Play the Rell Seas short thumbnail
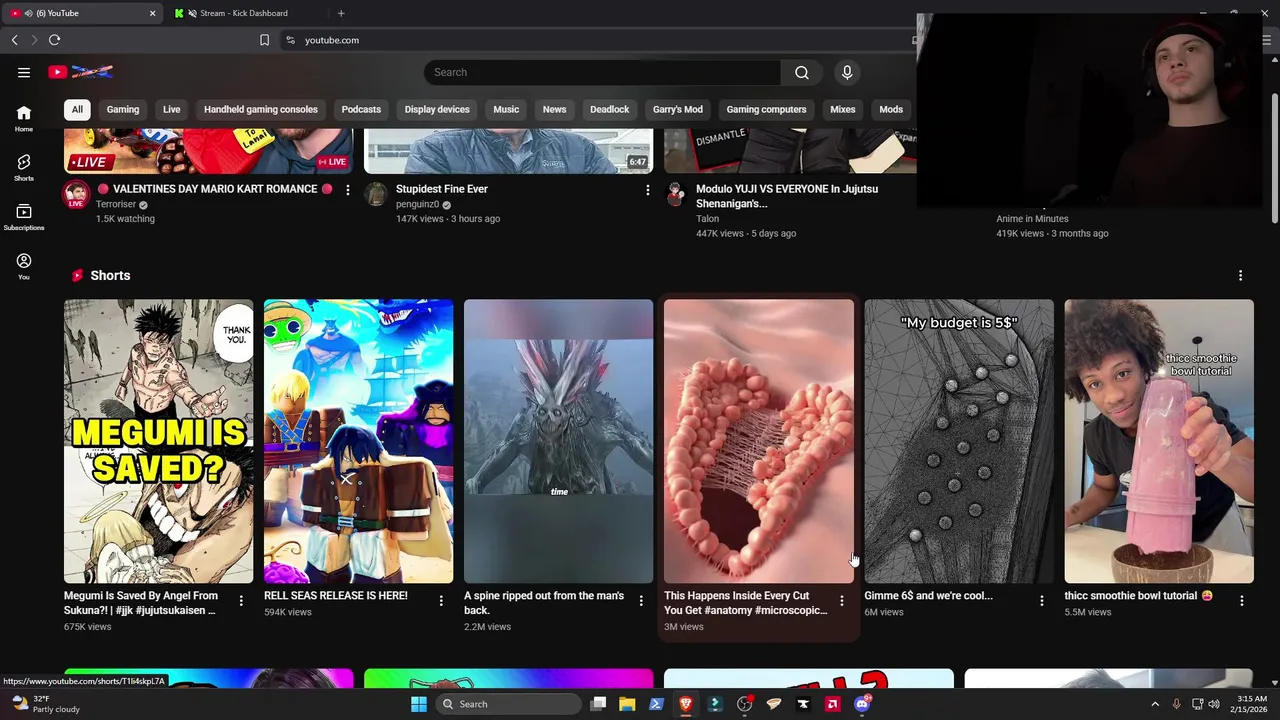This screenshot has height=720, width=1280. [x=359, y=441]
